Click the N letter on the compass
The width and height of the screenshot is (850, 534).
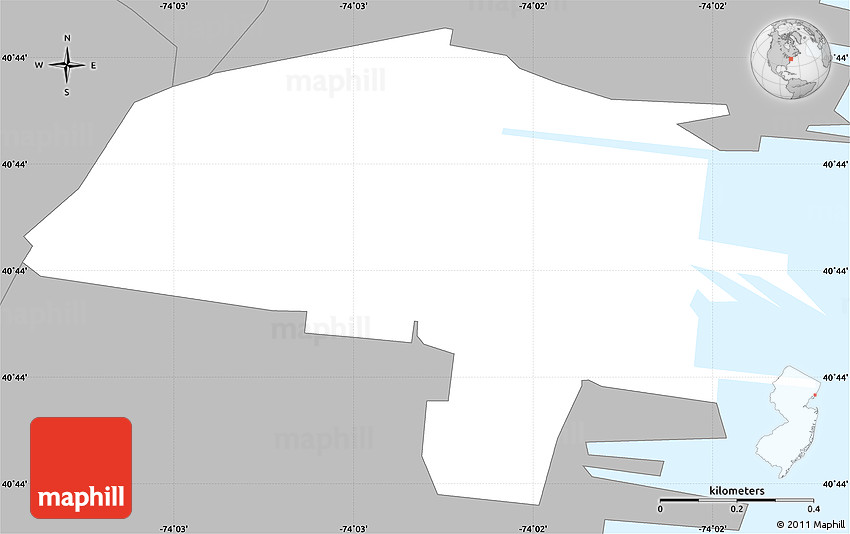pos(67,39)
